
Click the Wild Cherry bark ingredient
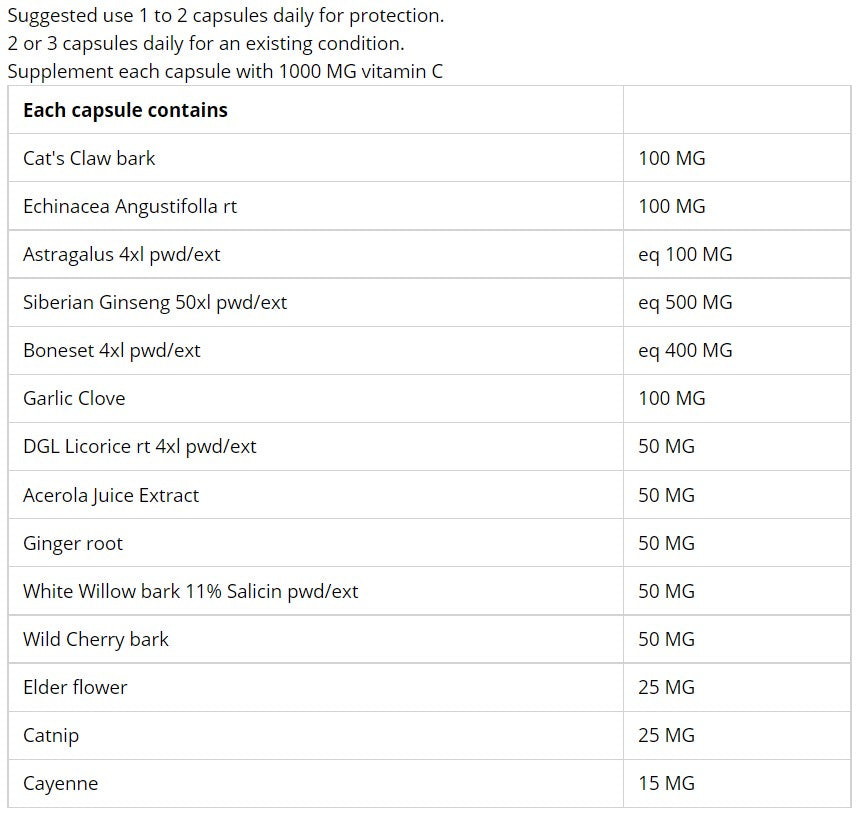(96, 639)
